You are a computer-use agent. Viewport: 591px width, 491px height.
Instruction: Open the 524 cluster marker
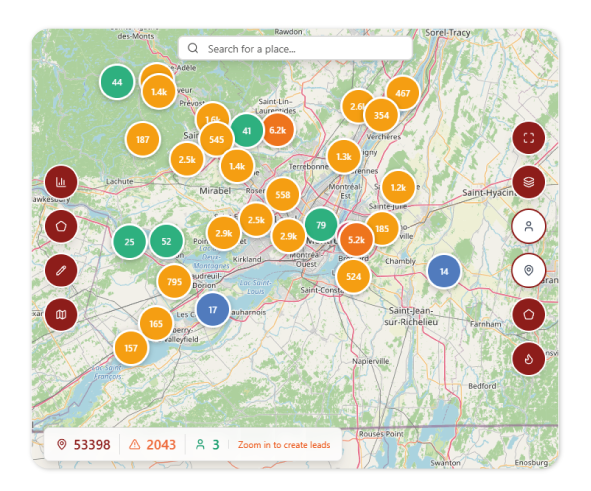(x=353, y=277)
